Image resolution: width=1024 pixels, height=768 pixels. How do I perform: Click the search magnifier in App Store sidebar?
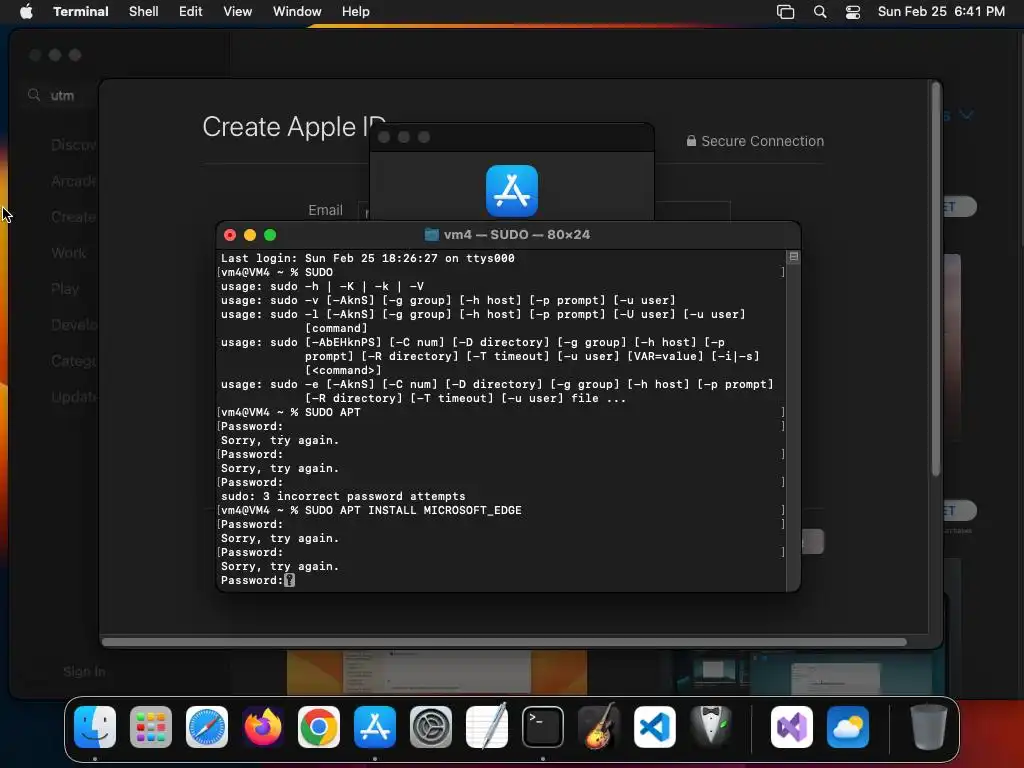(x=34, y=95)
